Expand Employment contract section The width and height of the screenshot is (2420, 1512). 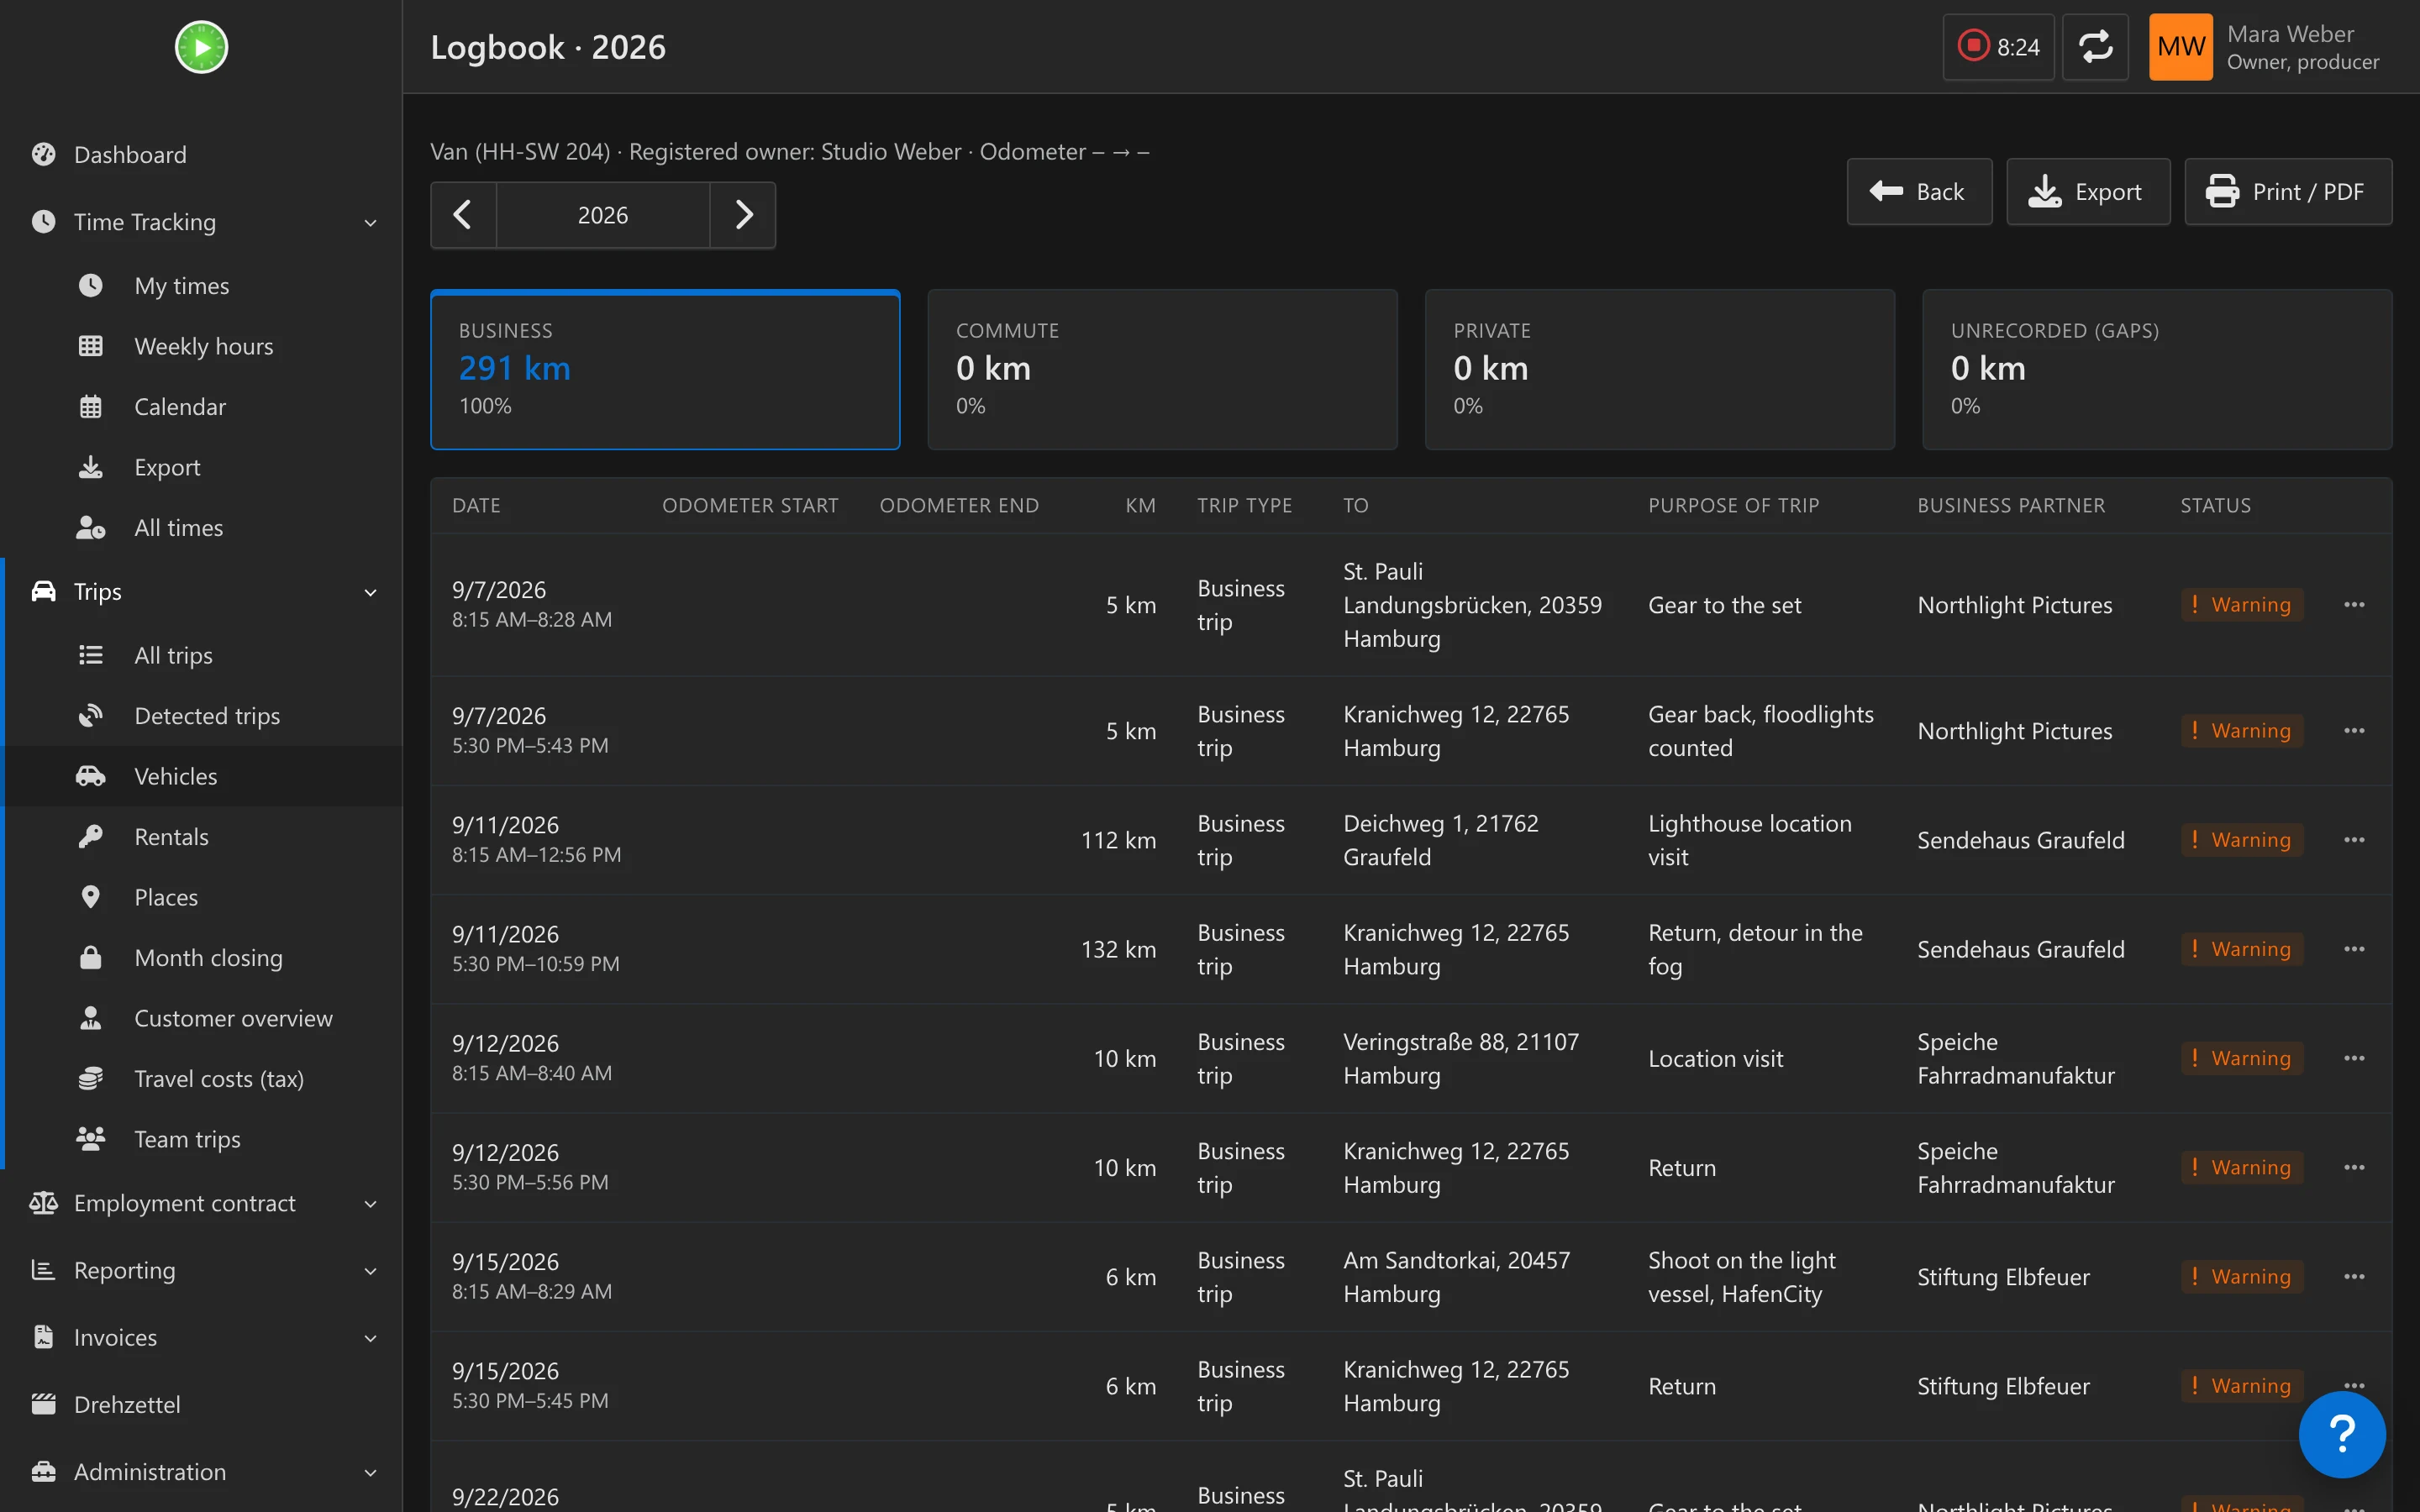(201, 1203)
